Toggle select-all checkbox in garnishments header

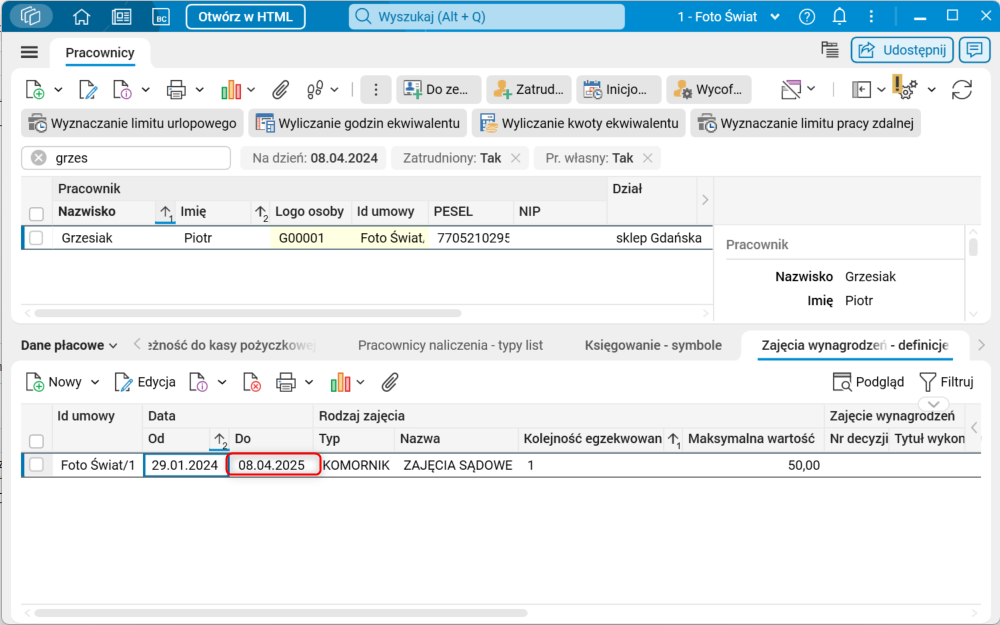coord(36,441)
